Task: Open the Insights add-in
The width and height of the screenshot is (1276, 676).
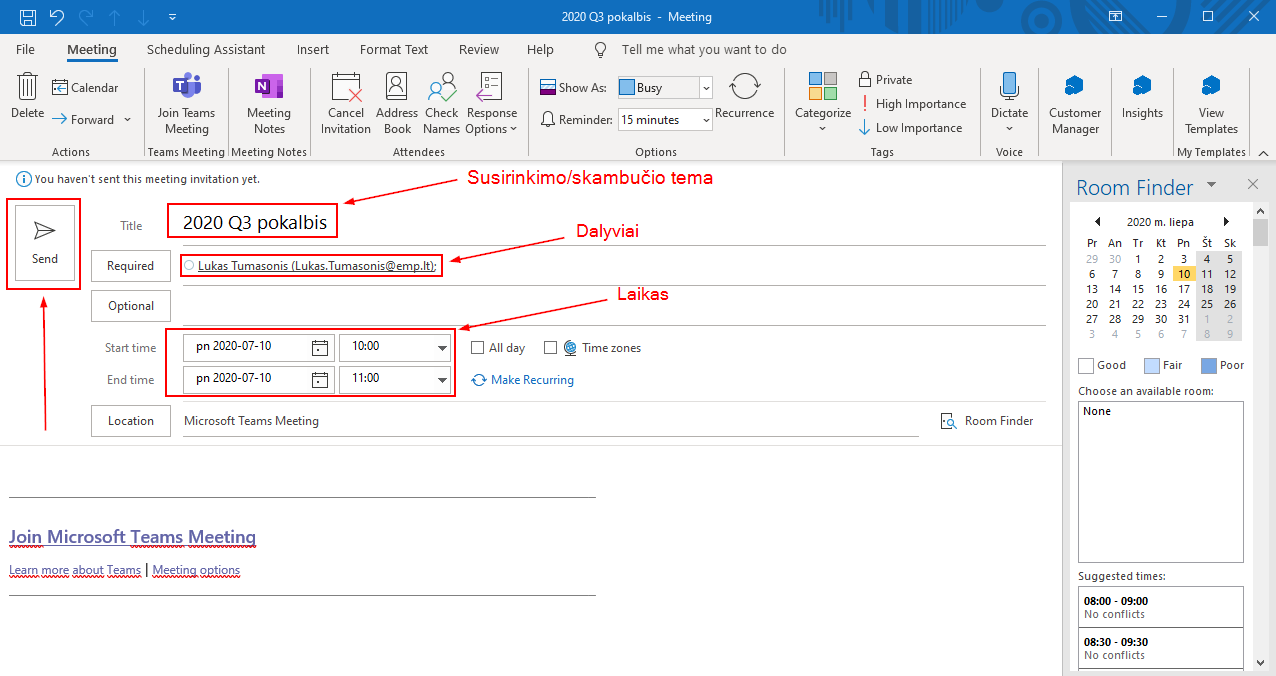Action: pyautogui.click(x=1142, y=88)
